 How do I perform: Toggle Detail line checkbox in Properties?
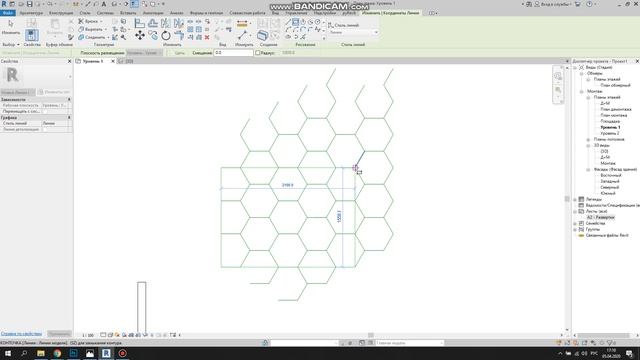click(45, 129)
